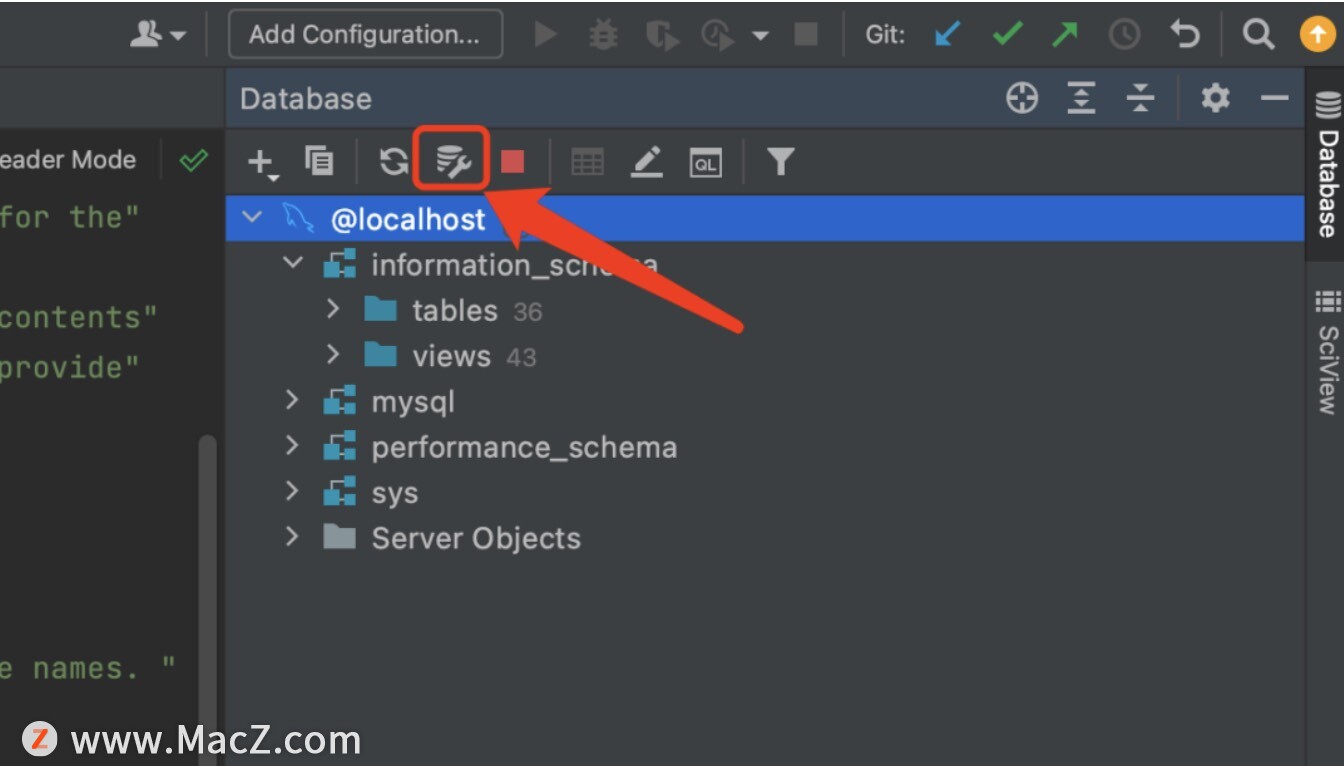The height and width of the screenshot is (766, 1344).
Task: Open the Data Source Properties wrench icon
Action: pyautogui.click(x=452, y=161)
